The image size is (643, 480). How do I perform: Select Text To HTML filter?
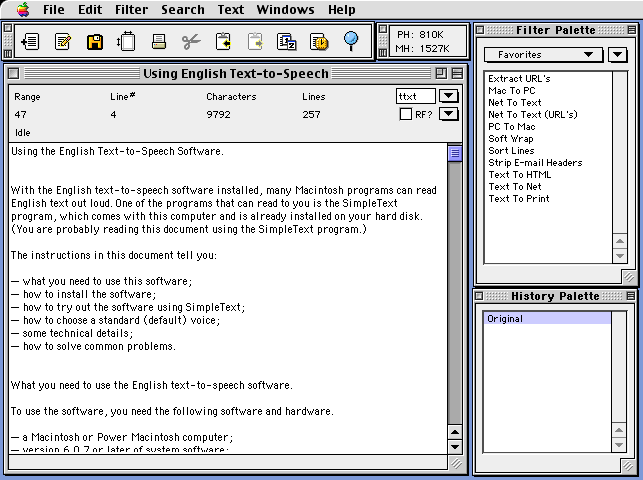pos(548,175)
